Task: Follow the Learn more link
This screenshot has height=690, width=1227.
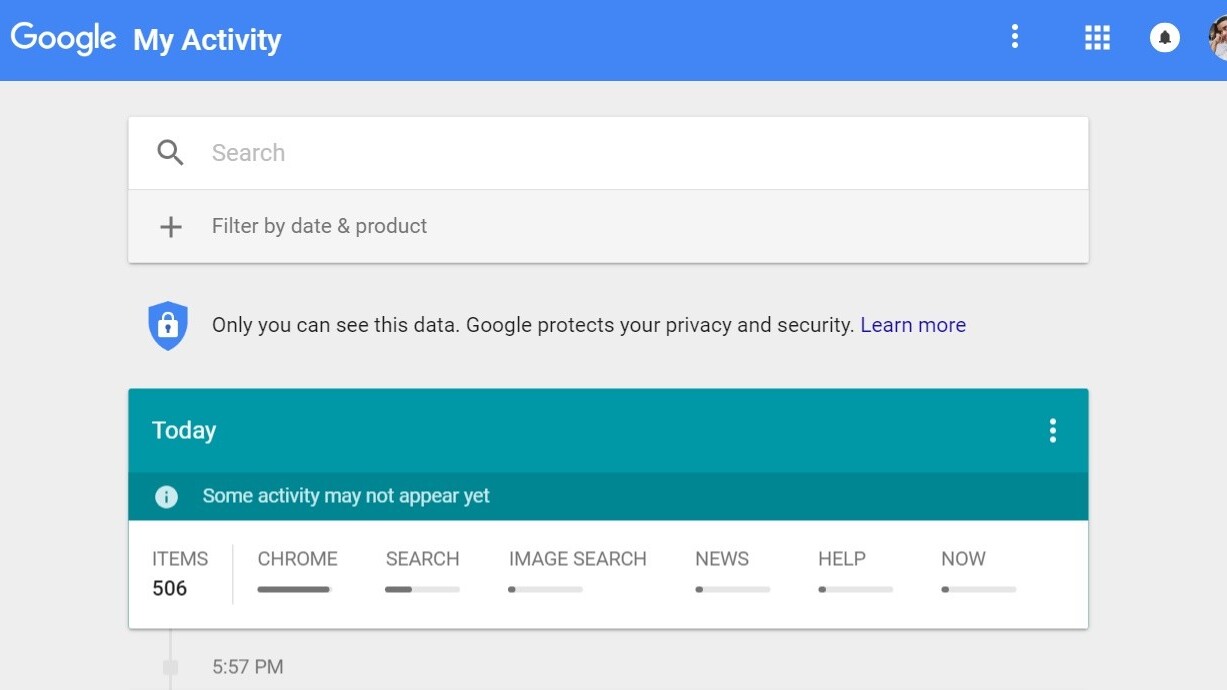Action: click(912, 325)
